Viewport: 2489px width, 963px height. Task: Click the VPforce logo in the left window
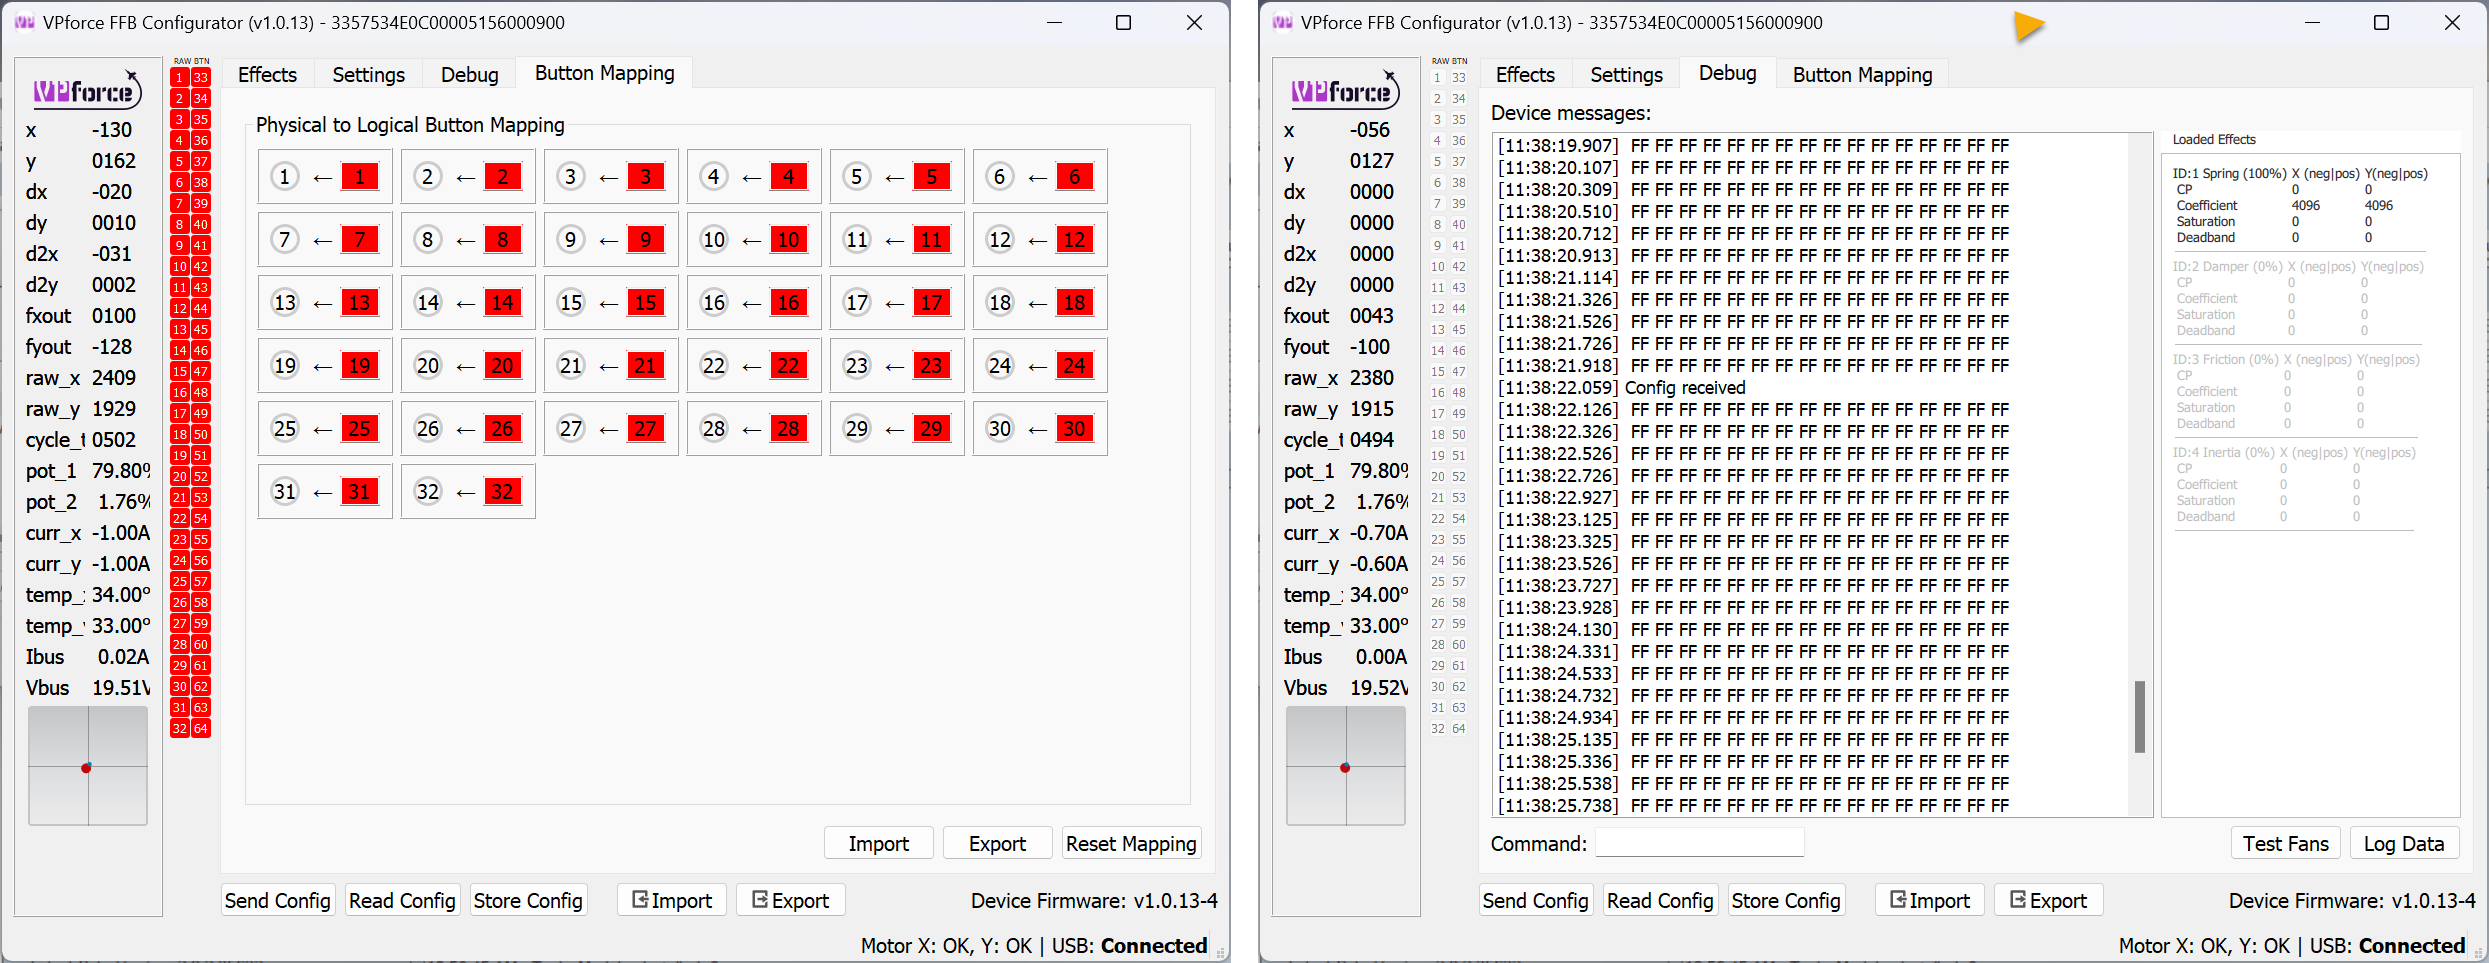87,89
